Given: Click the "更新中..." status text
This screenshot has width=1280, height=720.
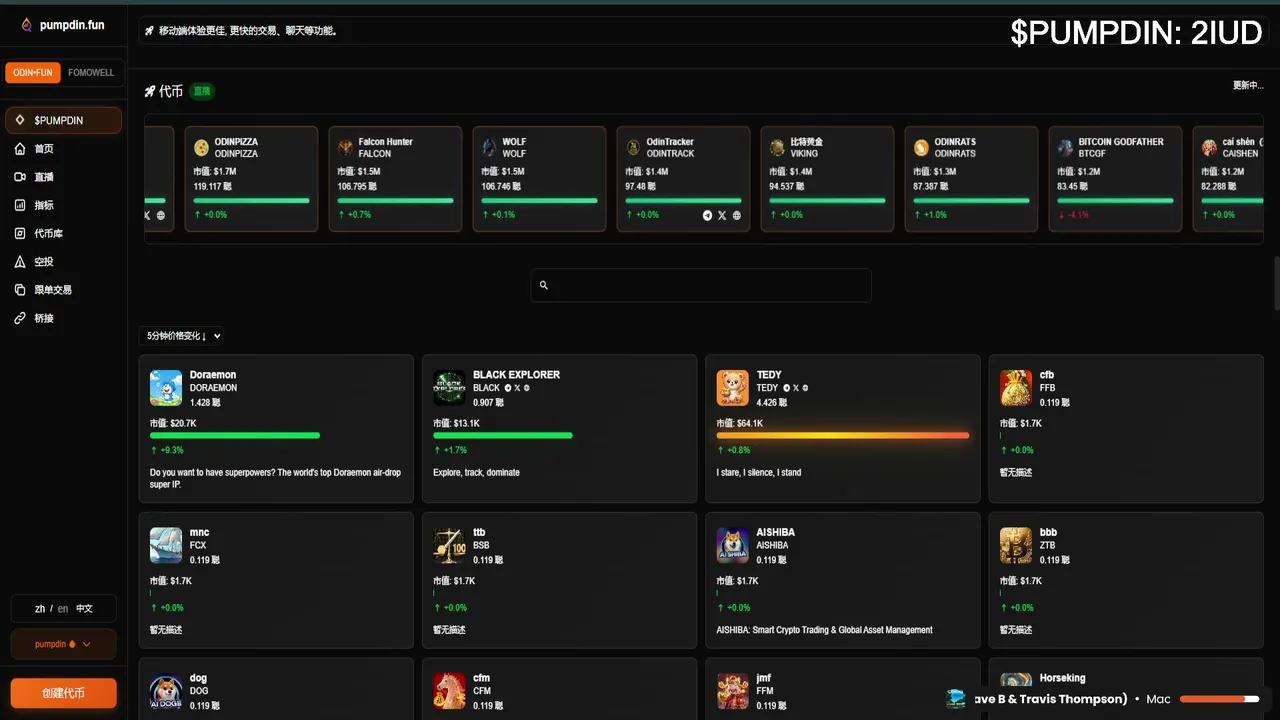Looking at the screenshot, I should [x=1248, y=86].
